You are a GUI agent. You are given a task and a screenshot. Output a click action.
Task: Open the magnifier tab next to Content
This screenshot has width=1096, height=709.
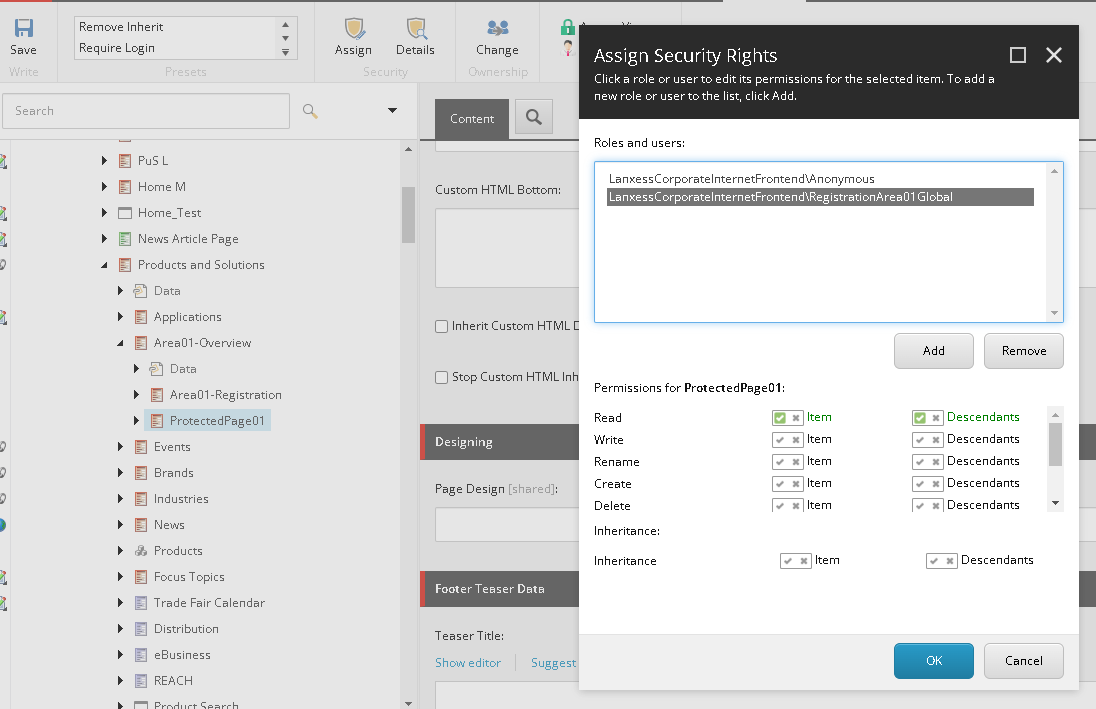pos(534,117)
